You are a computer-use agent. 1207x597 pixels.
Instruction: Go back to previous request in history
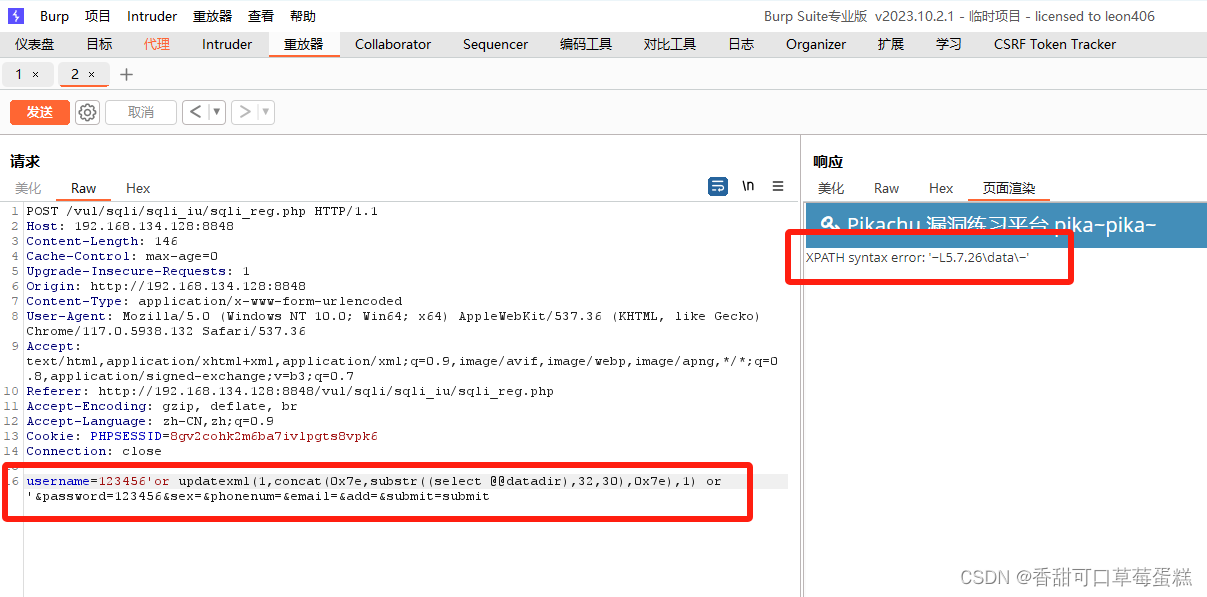tap(194, 112)
